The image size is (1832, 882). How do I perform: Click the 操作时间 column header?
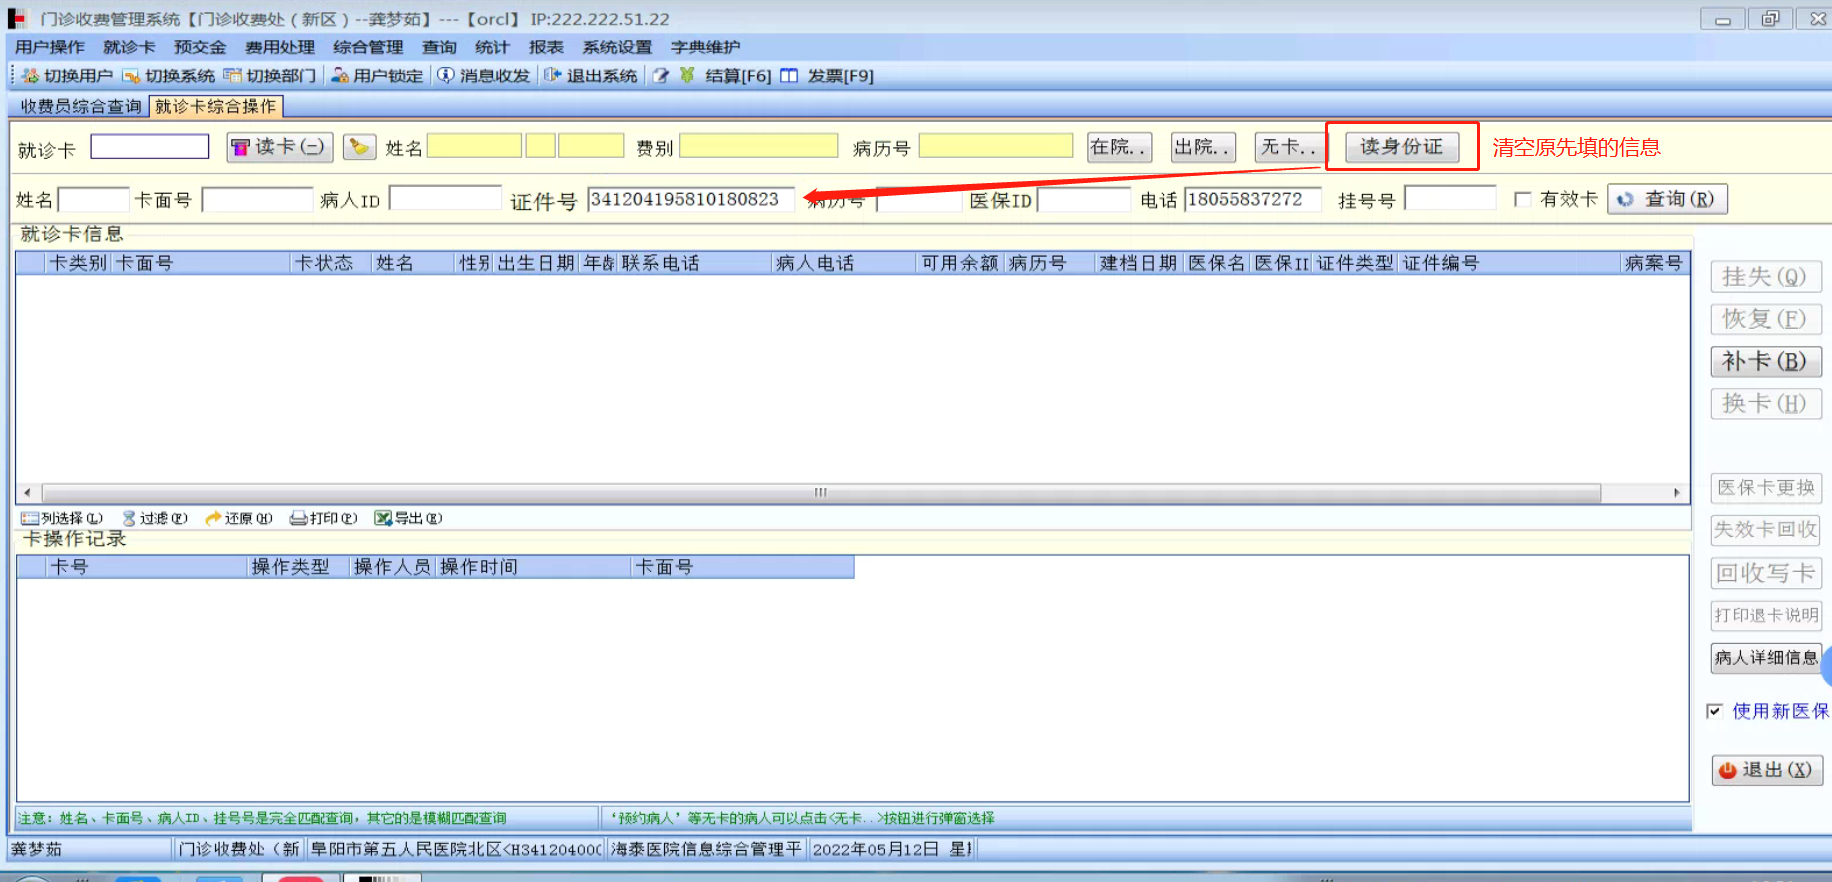click(534, 567)
